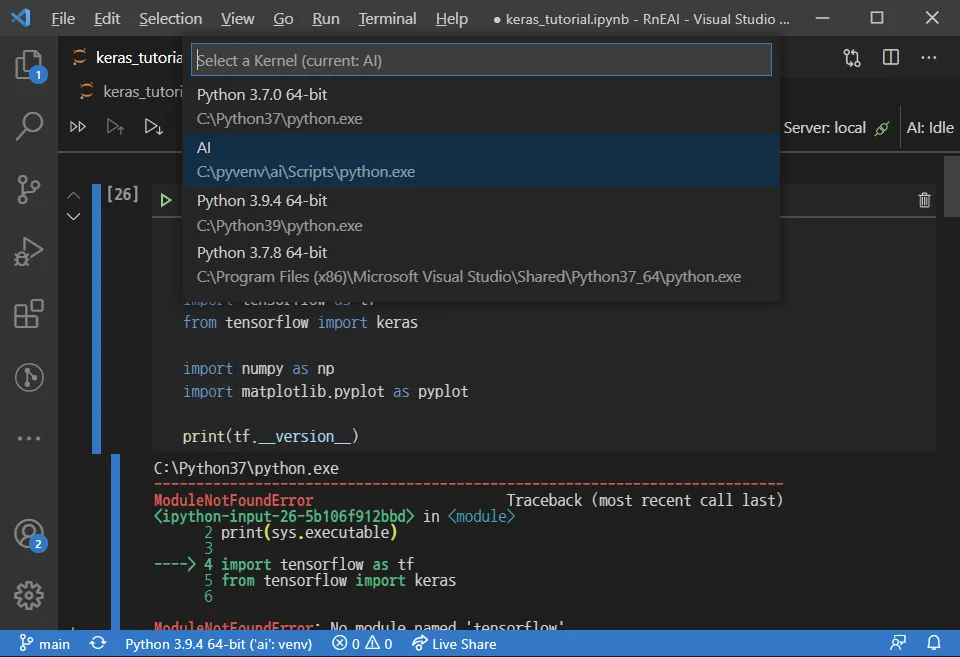Open the Run and Debug view
Viewport: 960px width, 657px height.
point(29,251)
